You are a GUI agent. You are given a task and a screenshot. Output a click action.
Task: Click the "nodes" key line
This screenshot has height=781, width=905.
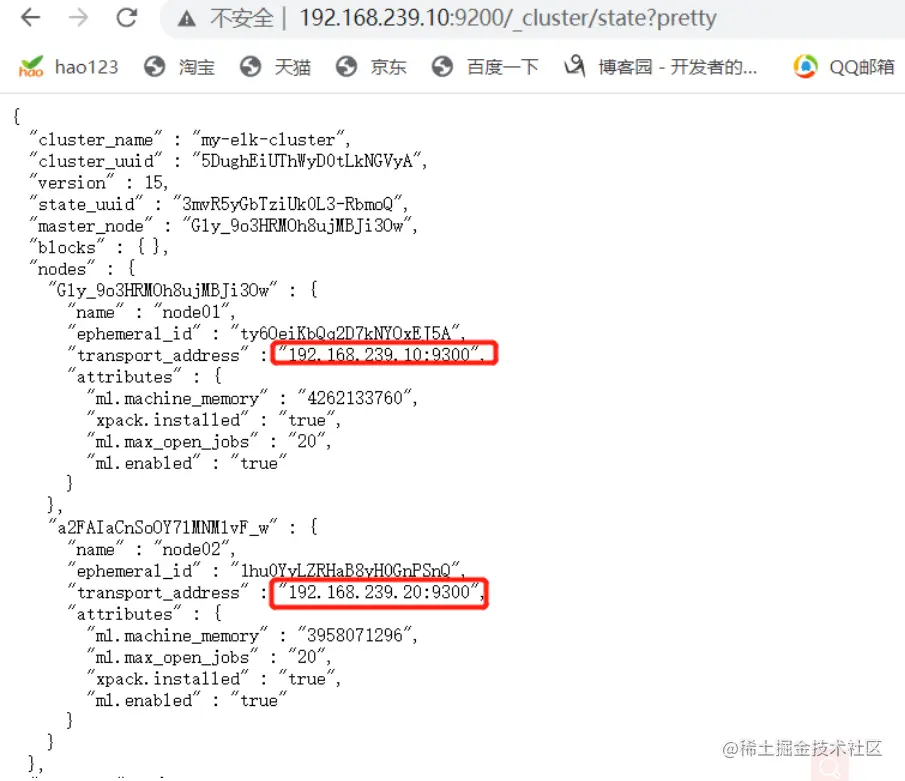click(83, 269)
